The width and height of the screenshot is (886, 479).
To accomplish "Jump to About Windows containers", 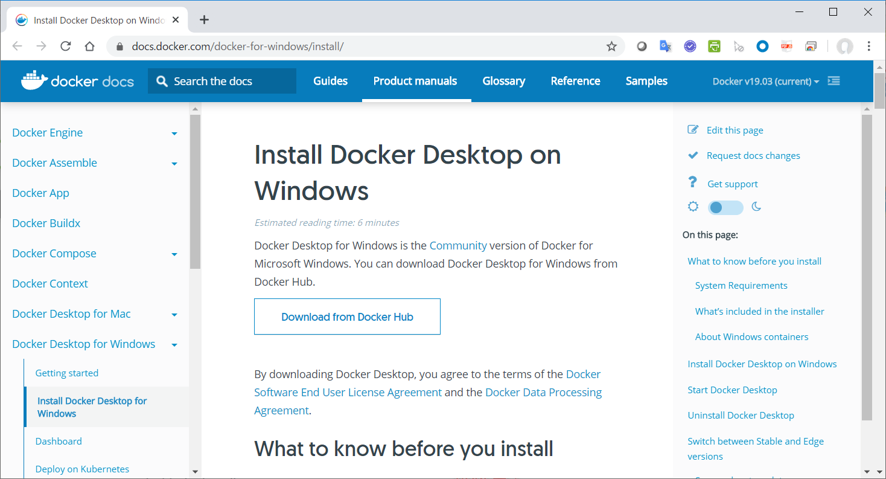I will 752,337.
